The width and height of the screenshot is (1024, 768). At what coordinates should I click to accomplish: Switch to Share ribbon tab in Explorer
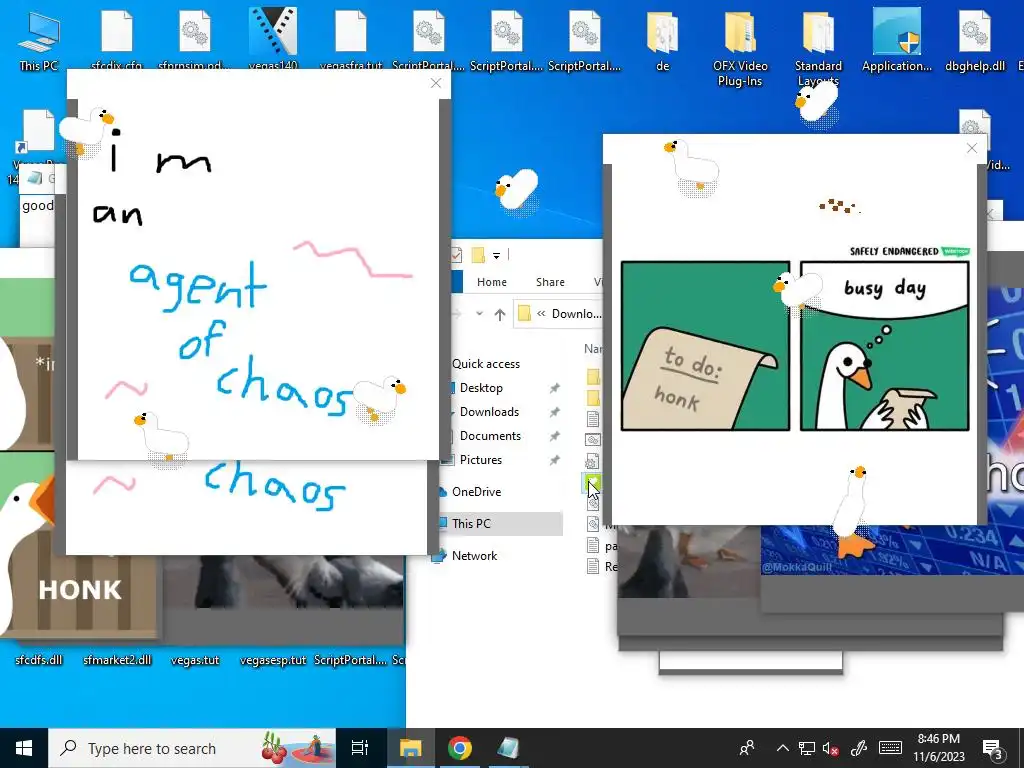coord(550,282)
